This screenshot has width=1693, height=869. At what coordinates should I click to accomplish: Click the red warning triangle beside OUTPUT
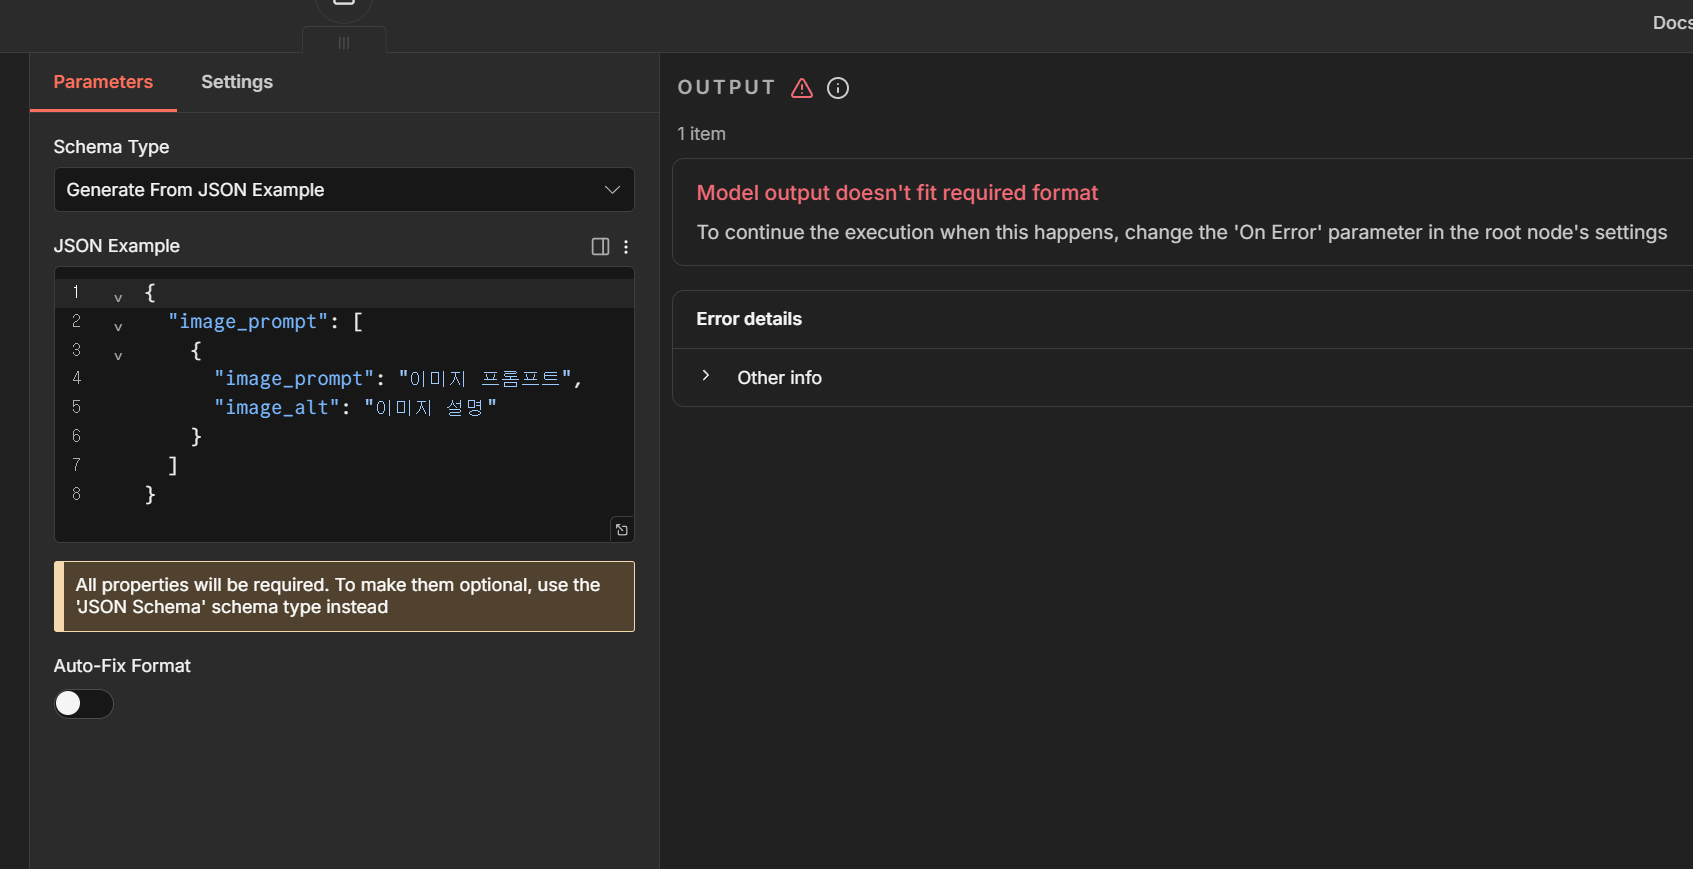(x=801, y=88)
